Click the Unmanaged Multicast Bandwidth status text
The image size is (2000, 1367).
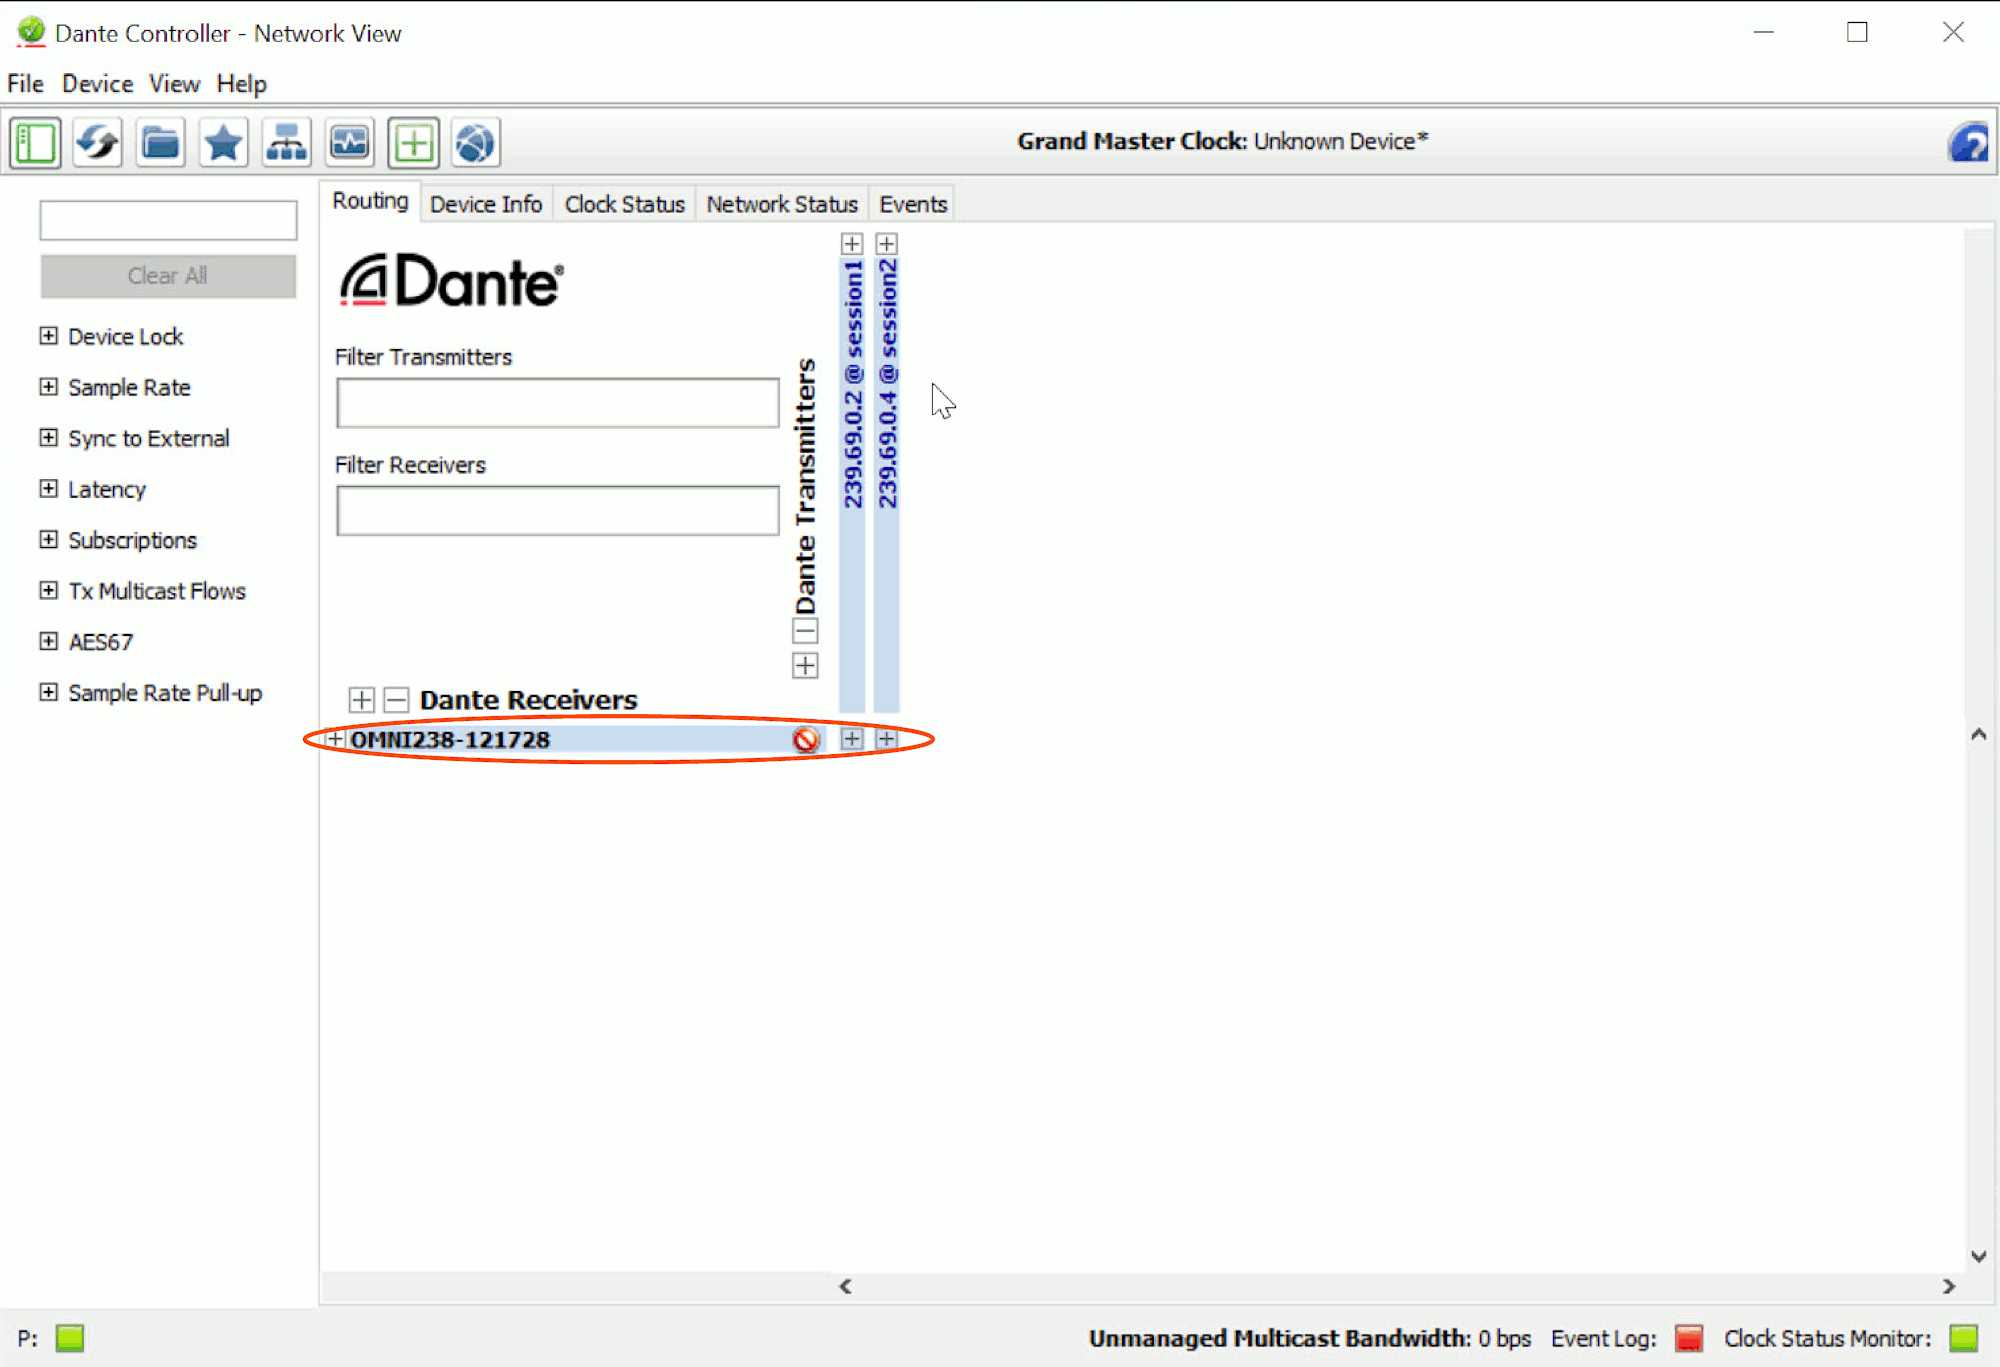point(1310,1338)
